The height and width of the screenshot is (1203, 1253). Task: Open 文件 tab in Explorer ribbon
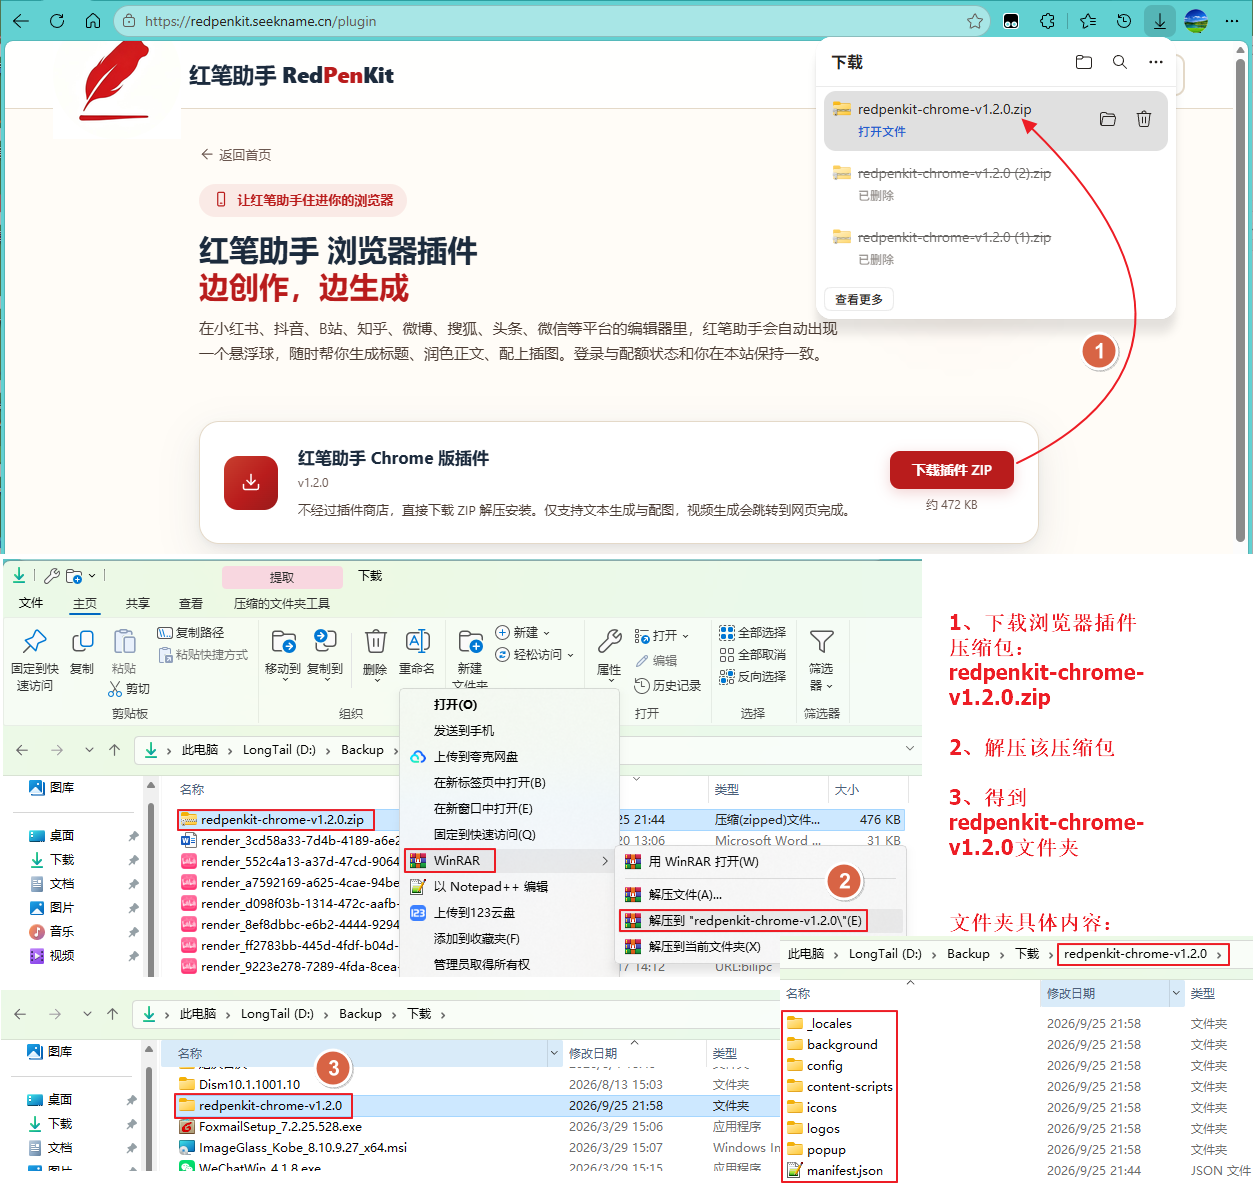click(31, 603)
